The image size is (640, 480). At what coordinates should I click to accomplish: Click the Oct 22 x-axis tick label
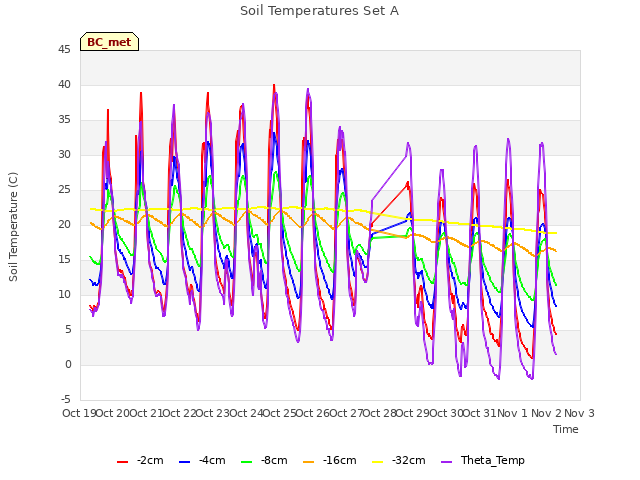(179, 413)
